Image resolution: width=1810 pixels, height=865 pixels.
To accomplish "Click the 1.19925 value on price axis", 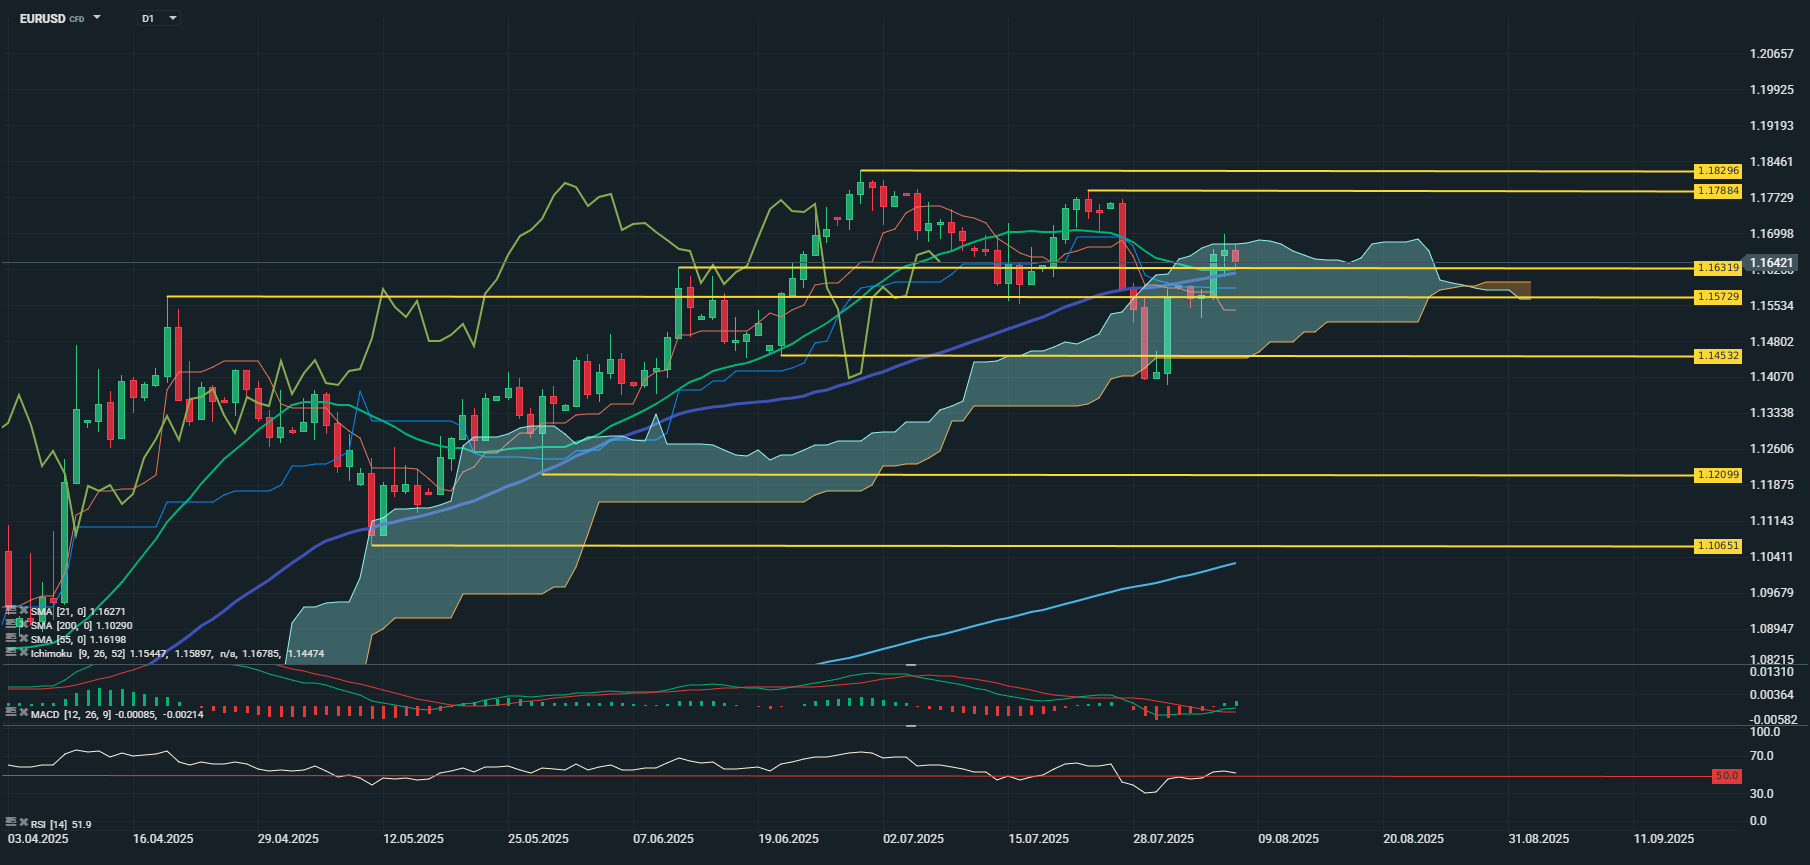I will click(1771, 90).
